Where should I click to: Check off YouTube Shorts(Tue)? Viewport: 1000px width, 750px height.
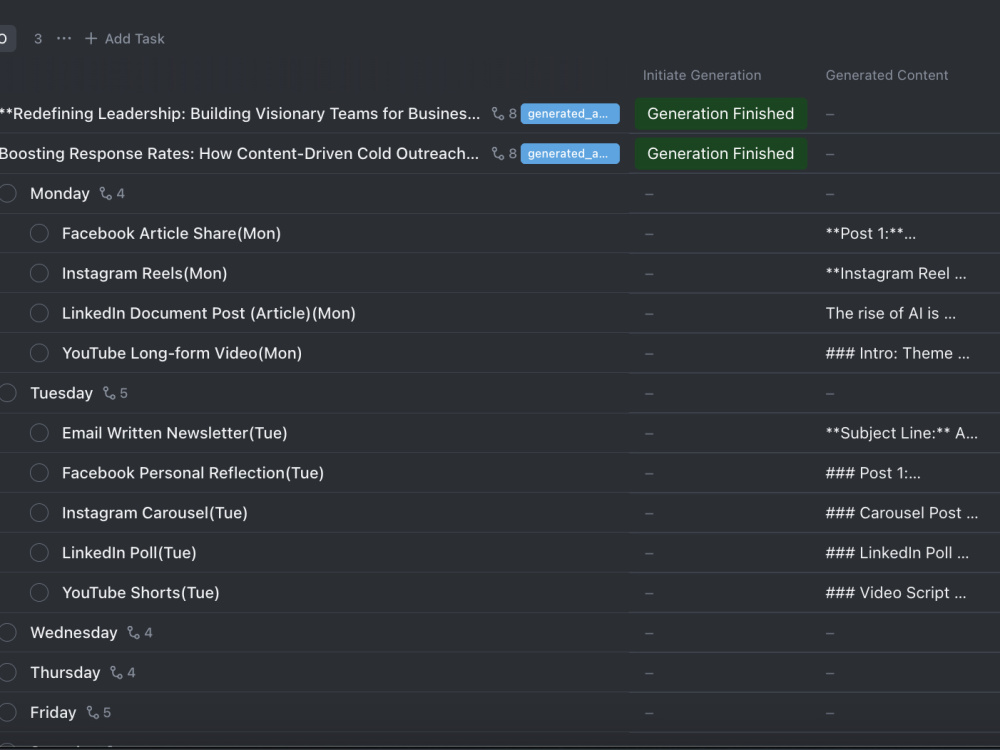(40, 592)
